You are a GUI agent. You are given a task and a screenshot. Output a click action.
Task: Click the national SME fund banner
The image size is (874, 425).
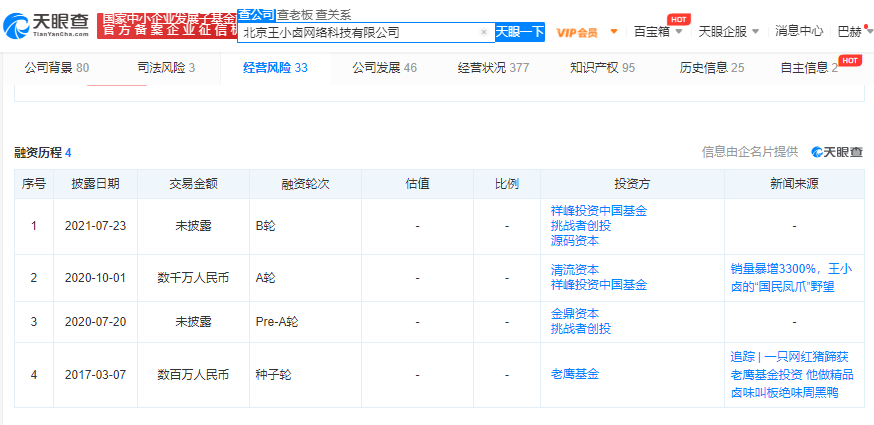point(167,26)
